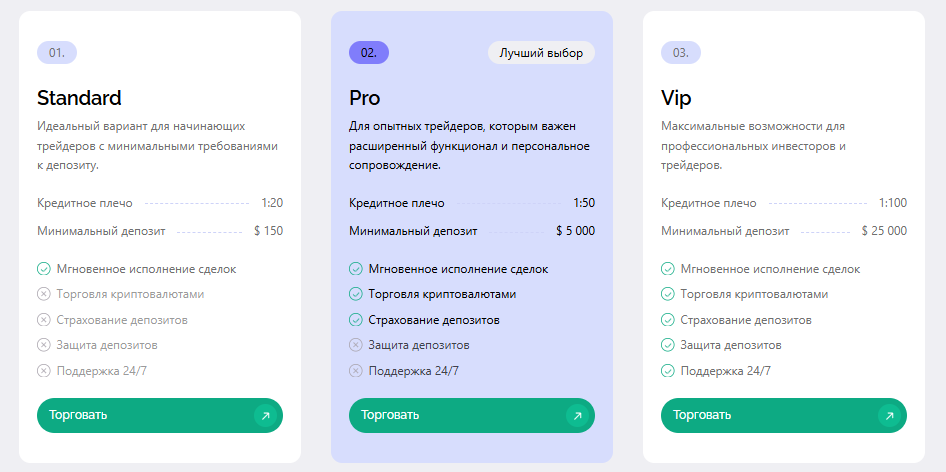Select the 02. badge on Pro card
The width and height of the screenshot is (946, 472).
pos(369,52)
